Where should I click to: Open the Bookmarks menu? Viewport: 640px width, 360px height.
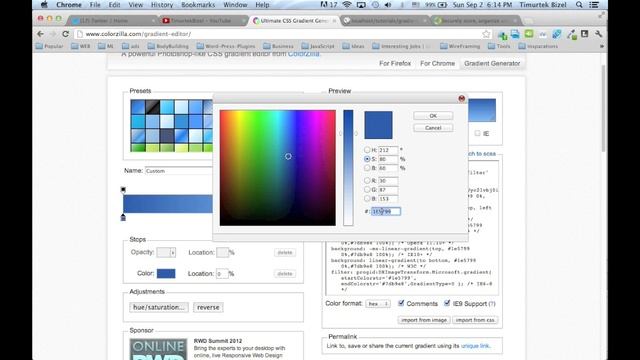pos(198,5)
